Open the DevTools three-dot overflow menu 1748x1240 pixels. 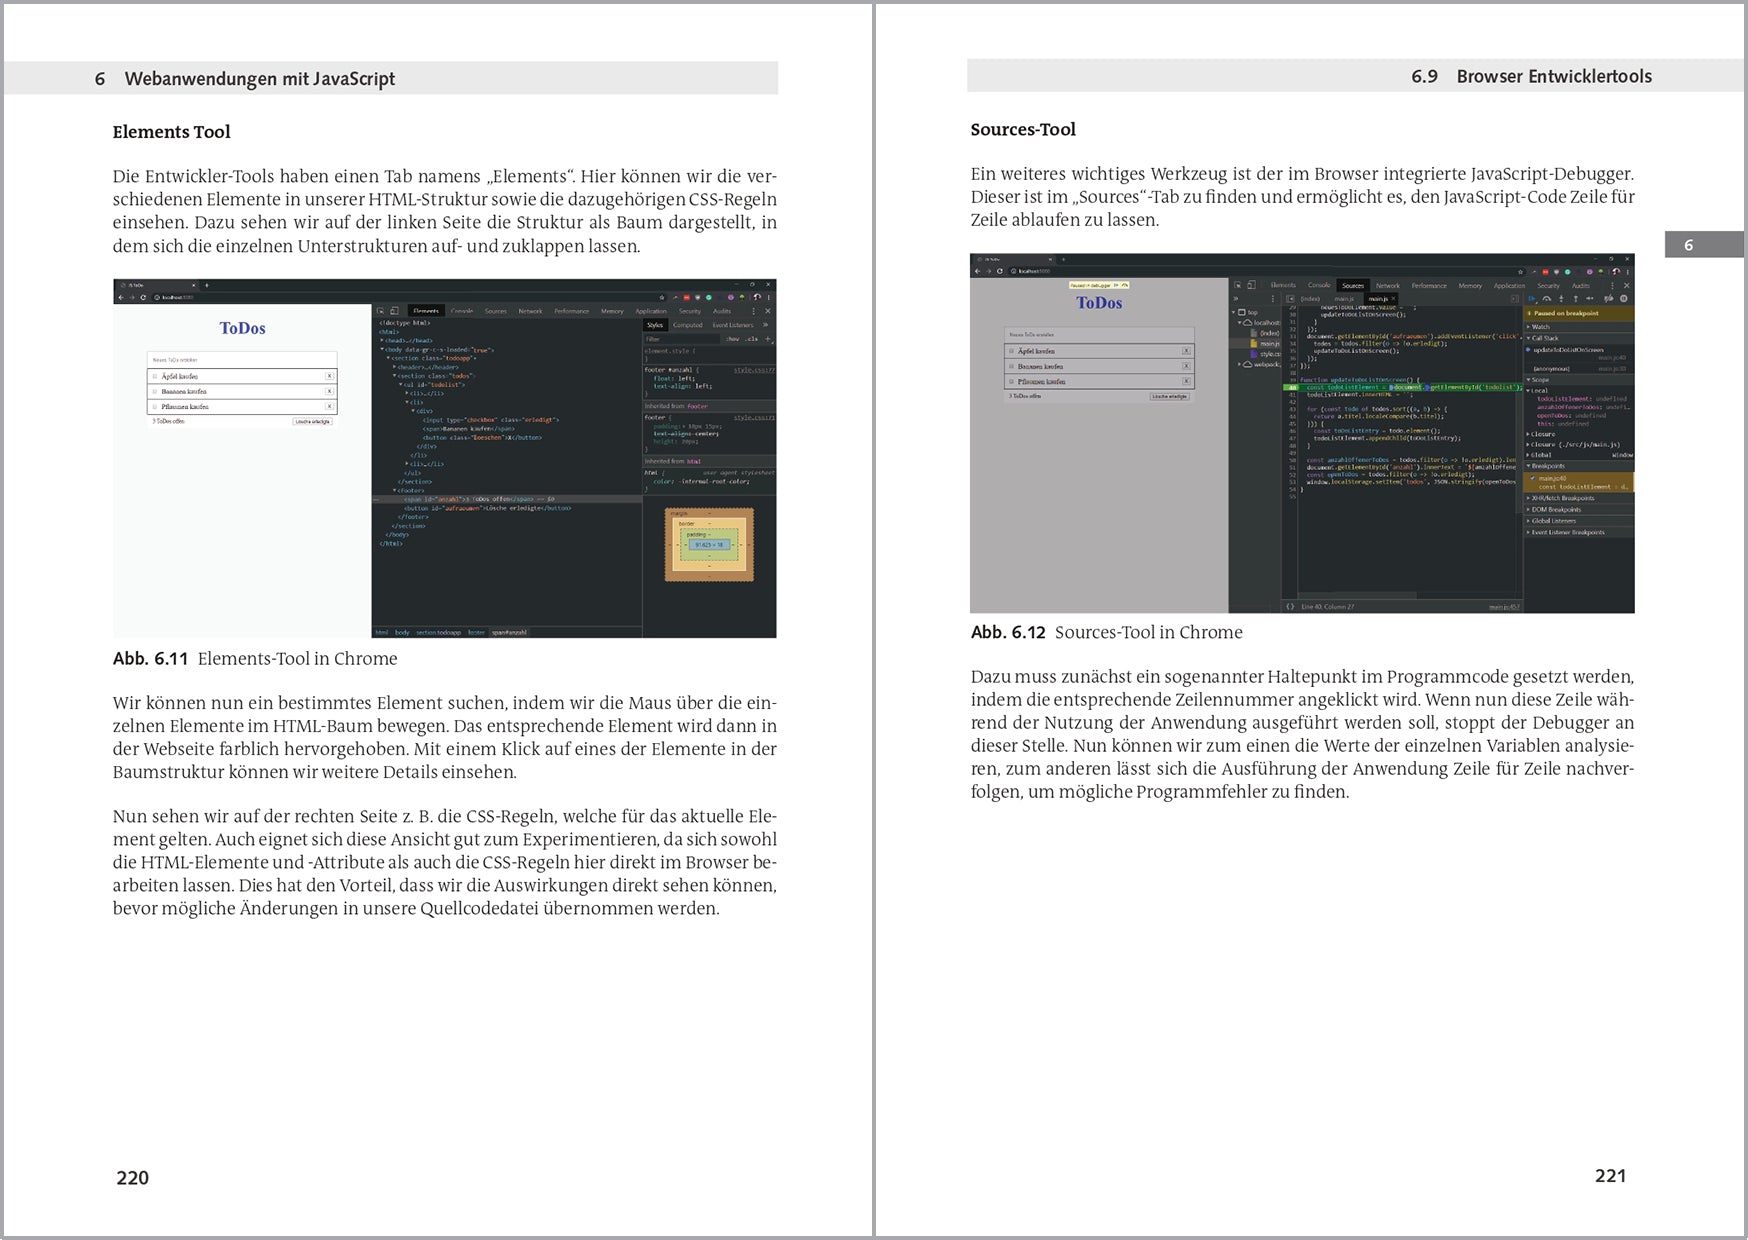click(x=754, y=310)
